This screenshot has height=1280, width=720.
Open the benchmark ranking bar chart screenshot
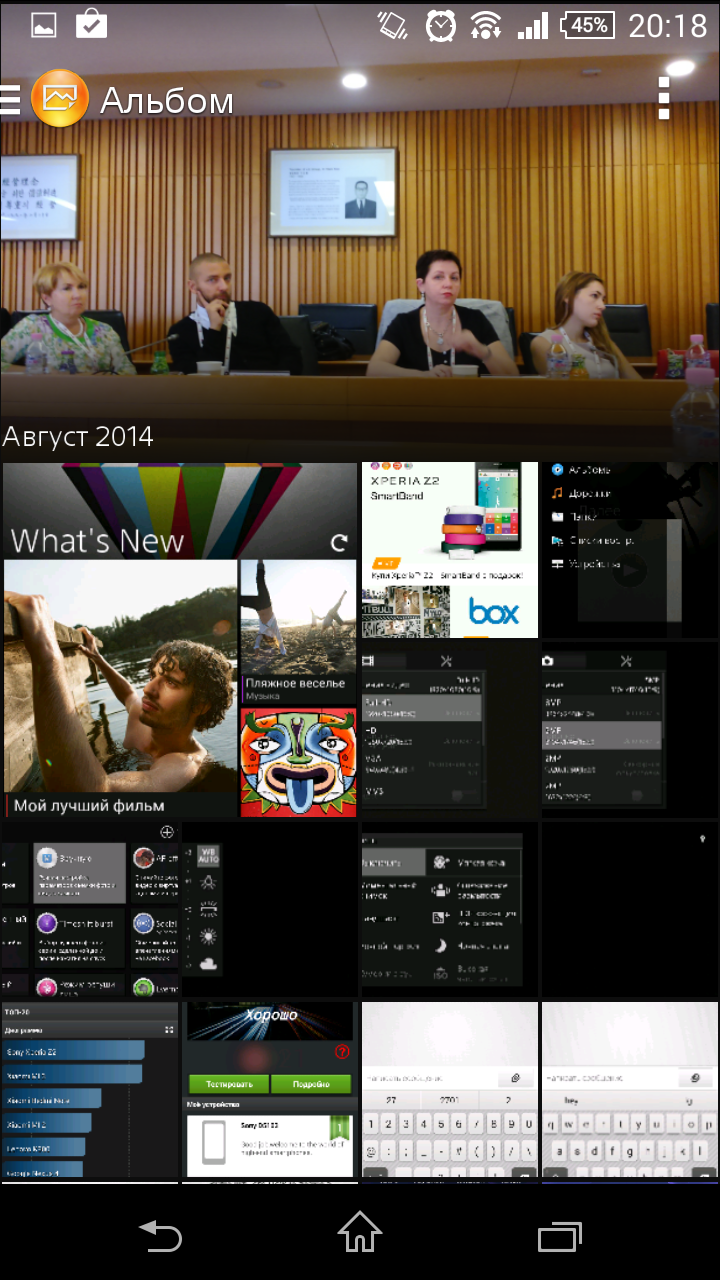coord(90,1090)
